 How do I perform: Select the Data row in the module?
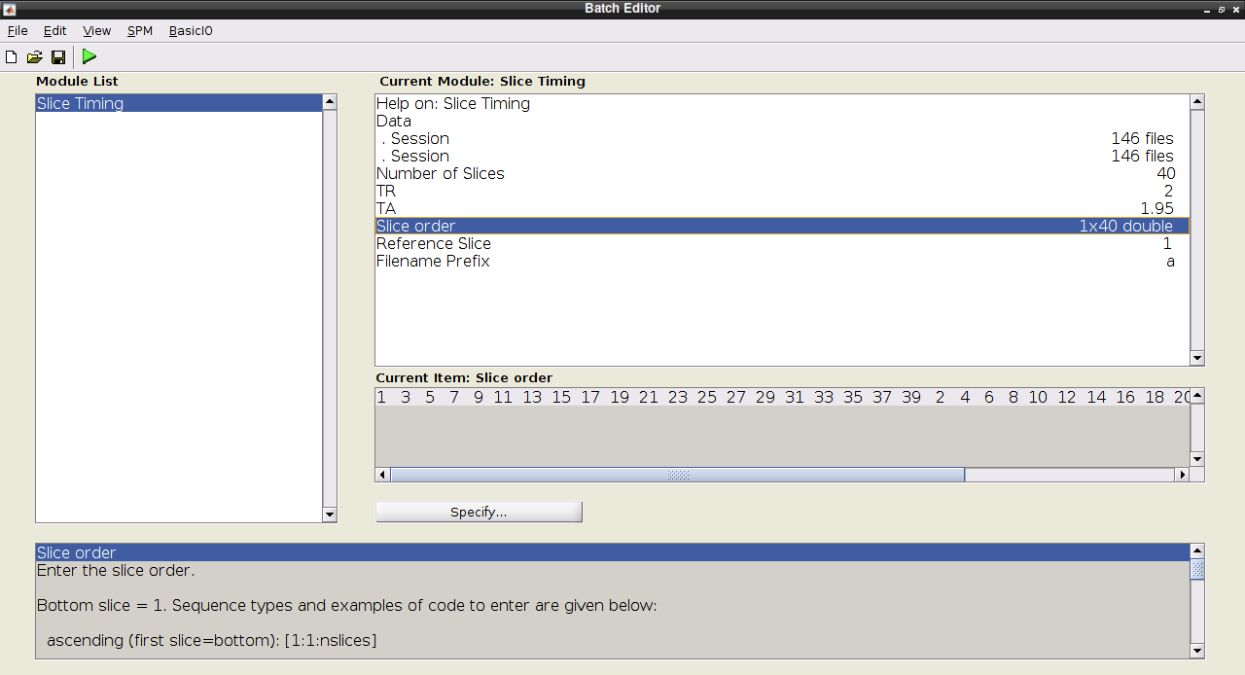782,121
